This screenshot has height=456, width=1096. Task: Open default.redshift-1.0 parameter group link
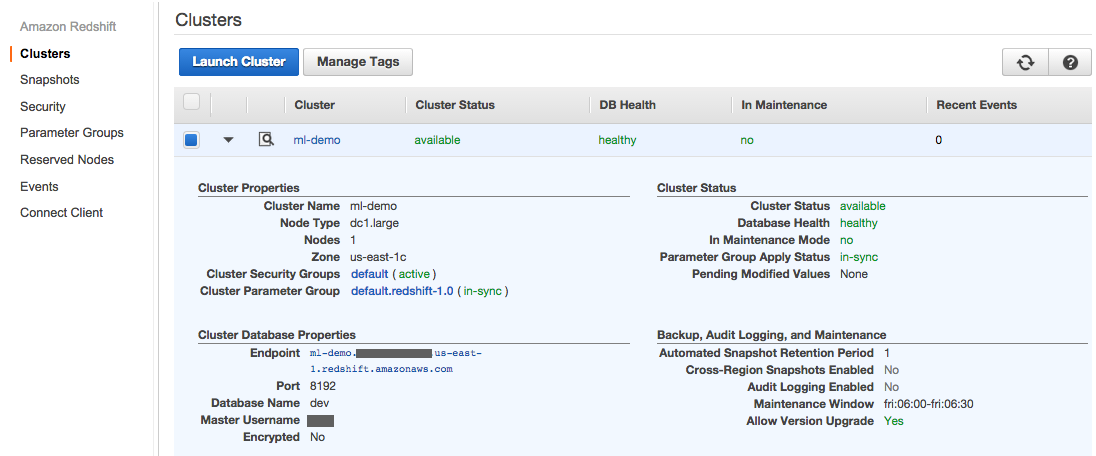tap(402, 291)
